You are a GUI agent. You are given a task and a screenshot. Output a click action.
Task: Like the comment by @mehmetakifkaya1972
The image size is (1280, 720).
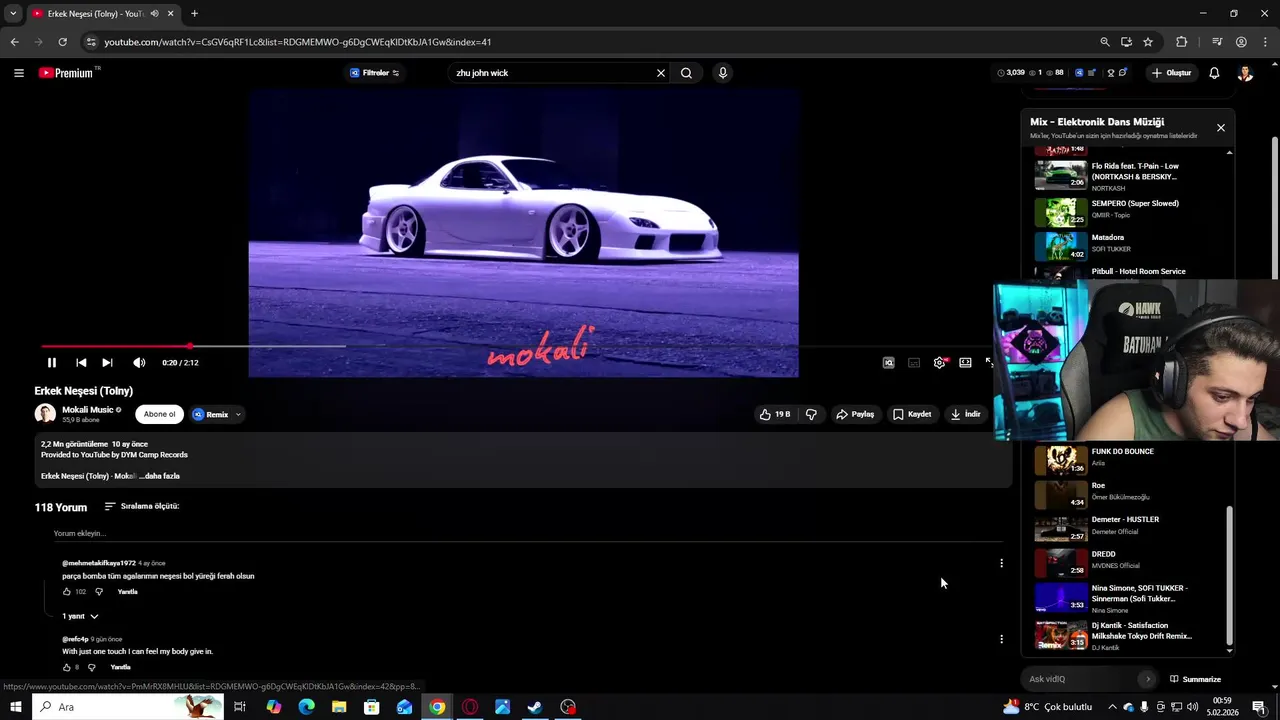pyautogui.click(x=67, y=592)
